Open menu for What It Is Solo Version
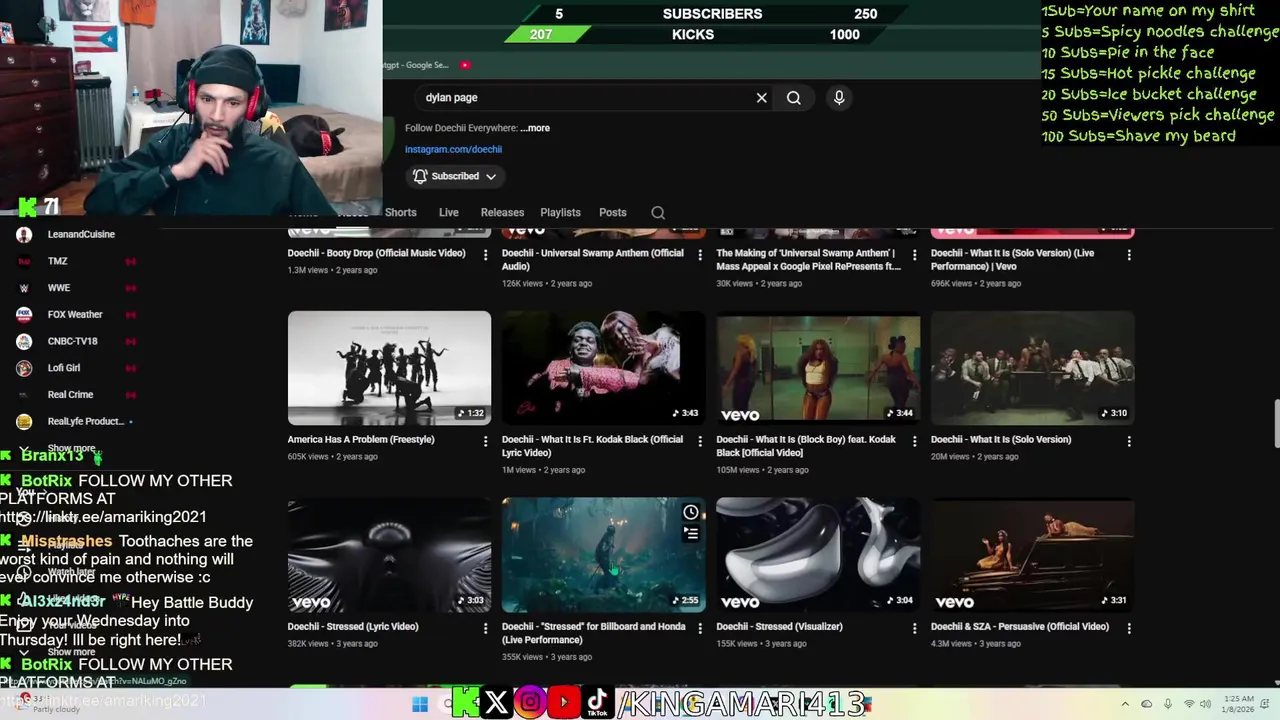1280x720 pixels. (1129, 441)
